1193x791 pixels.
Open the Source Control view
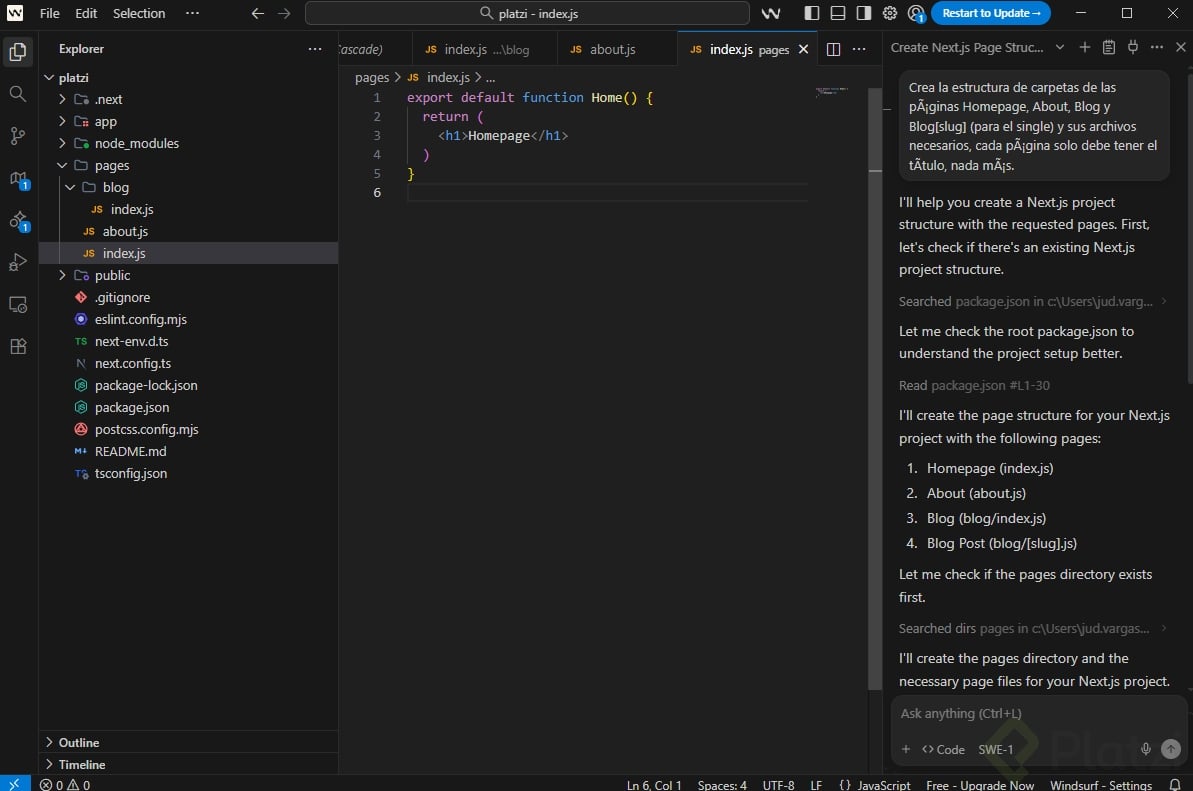pos(18,136)
